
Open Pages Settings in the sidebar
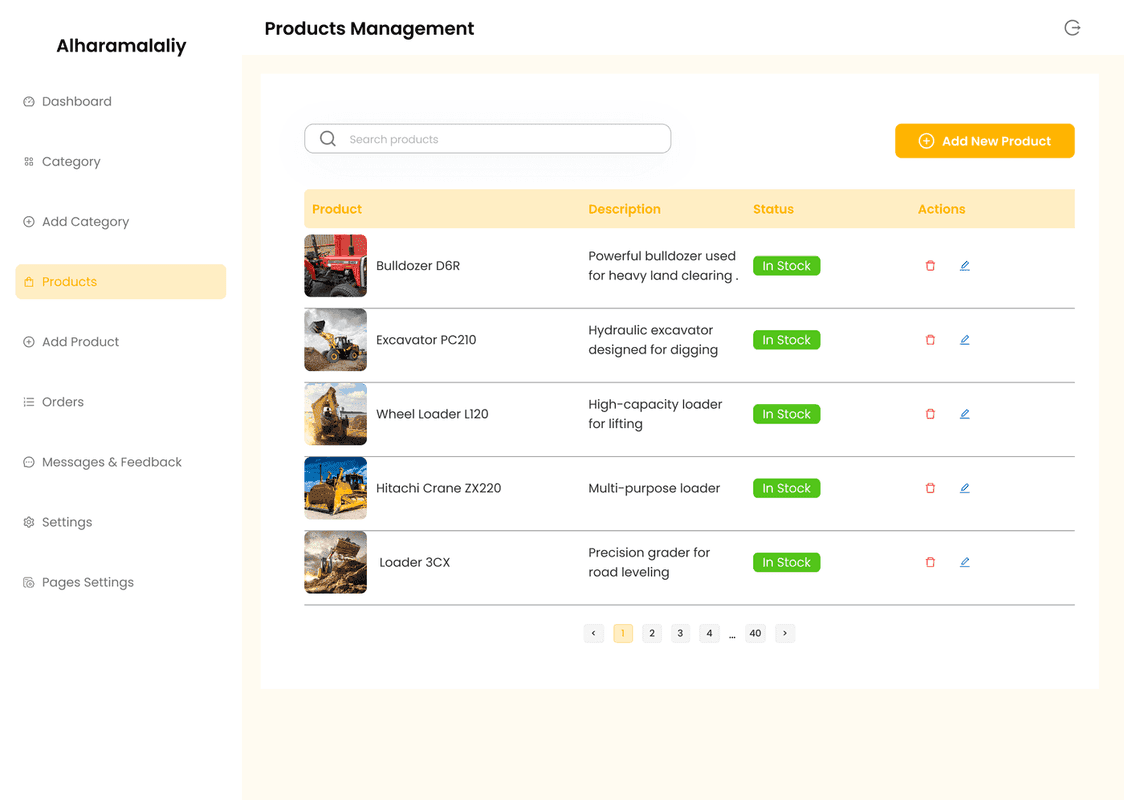point(87,582)
